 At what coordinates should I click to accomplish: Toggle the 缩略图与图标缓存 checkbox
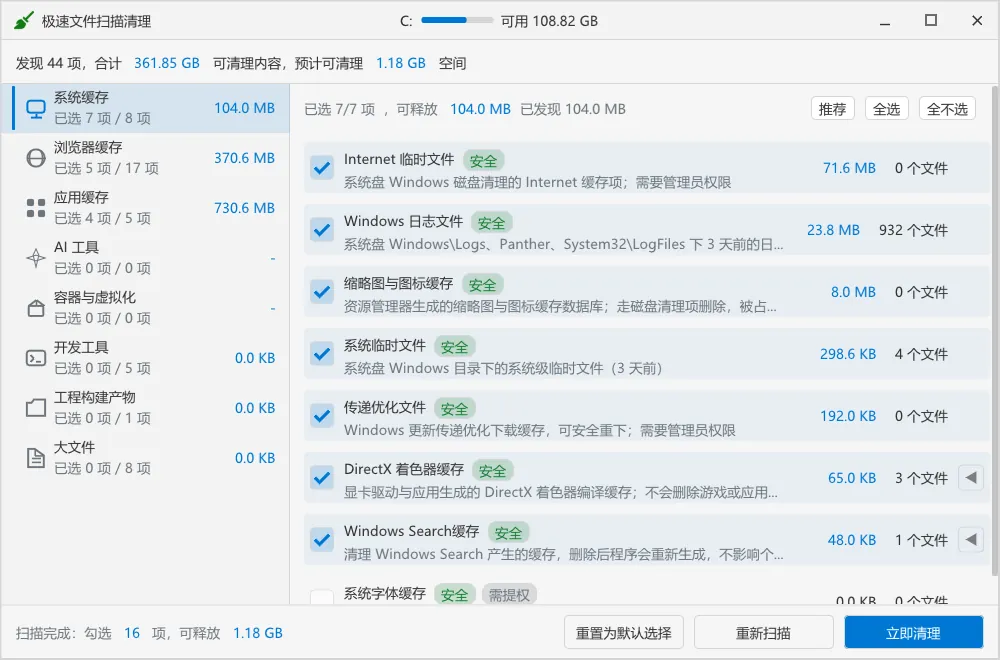click(x=322, y=291)
